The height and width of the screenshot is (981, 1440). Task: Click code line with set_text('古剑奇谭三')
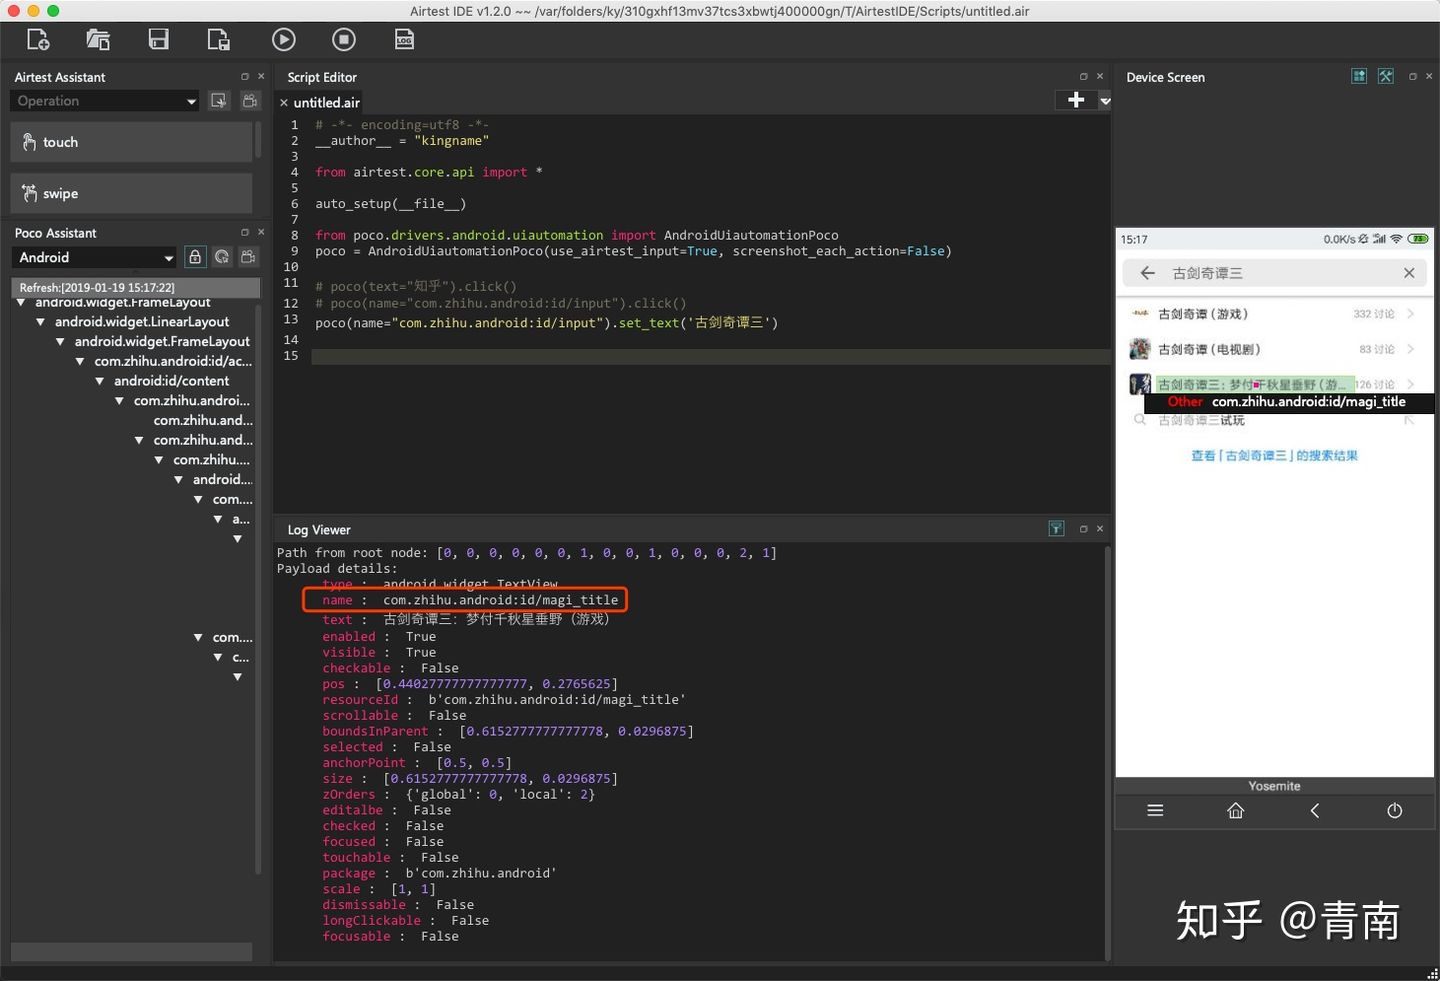(546, 322)
